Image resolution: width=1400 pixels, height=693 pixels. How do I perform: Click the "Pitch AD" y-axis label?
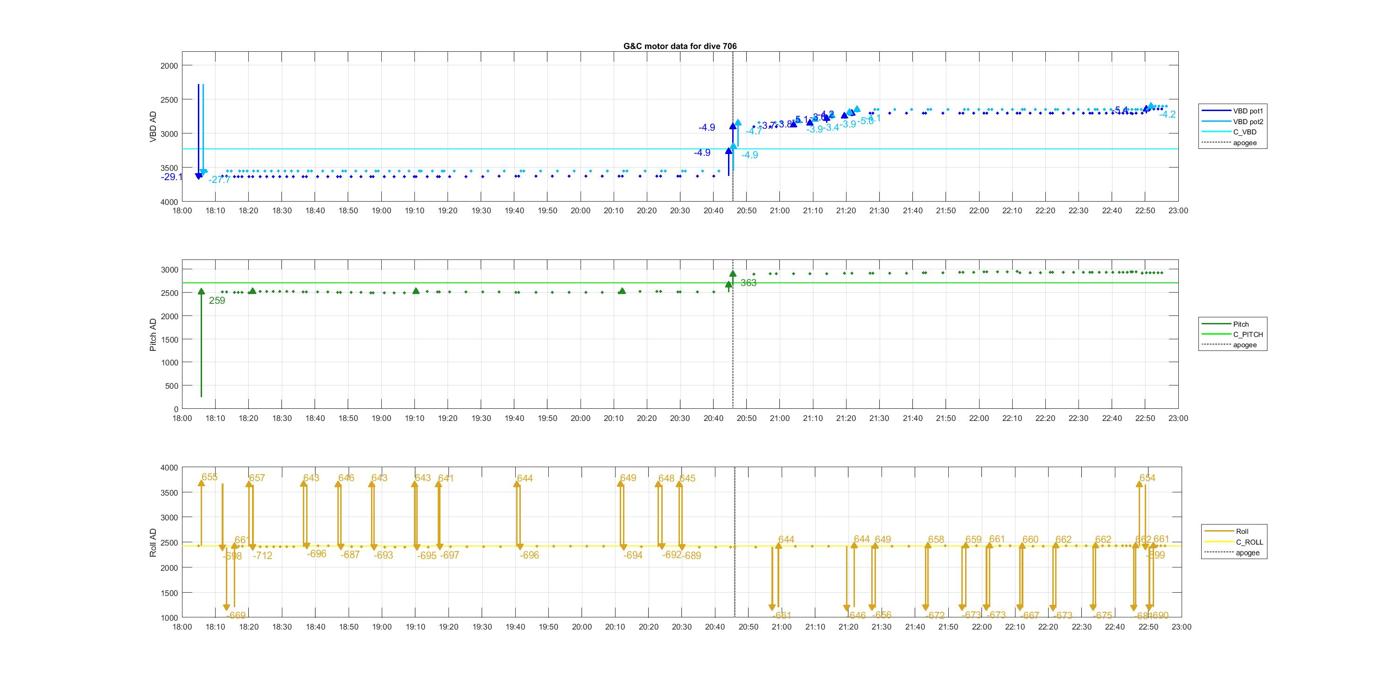click(x=154, y=334)
